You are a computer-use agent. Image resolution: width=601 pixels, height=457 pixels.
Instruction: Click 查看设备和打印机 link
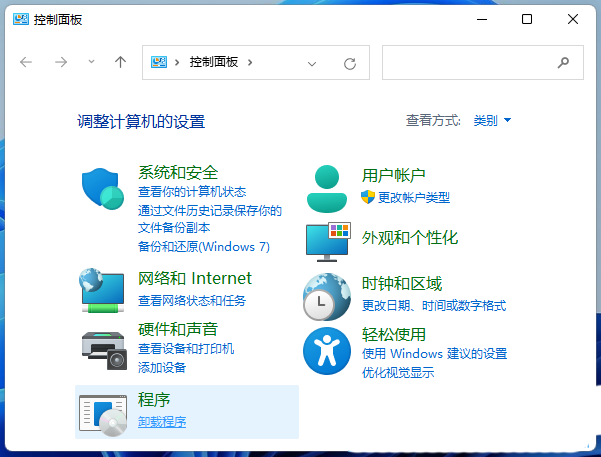(186, 349)
